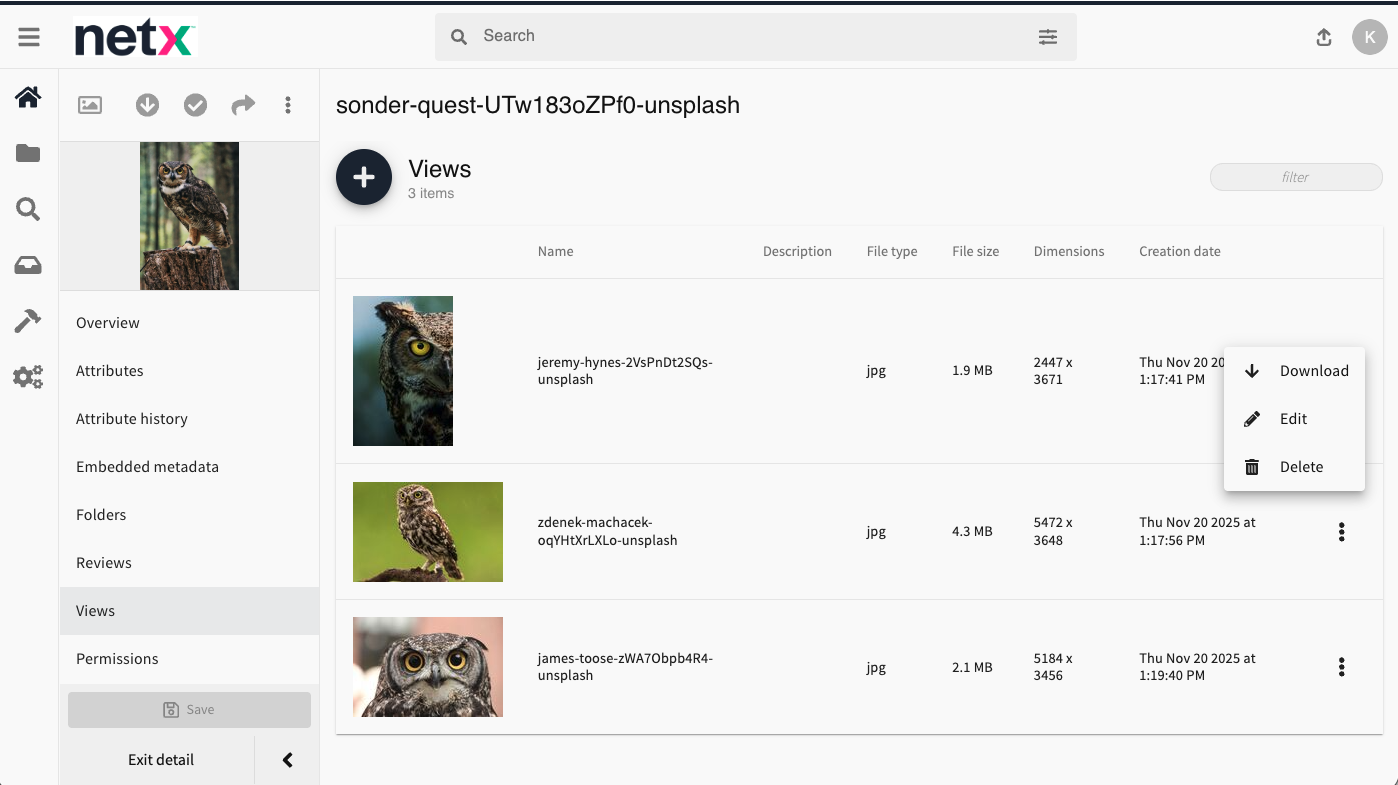
Task: Open the hamburger main menu
Action: 29,37
